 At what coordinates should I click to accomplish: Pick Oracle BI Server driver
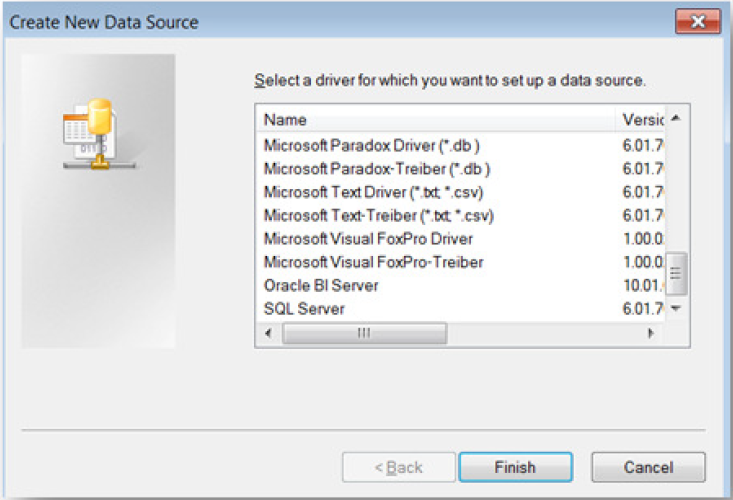coord(321,286)
